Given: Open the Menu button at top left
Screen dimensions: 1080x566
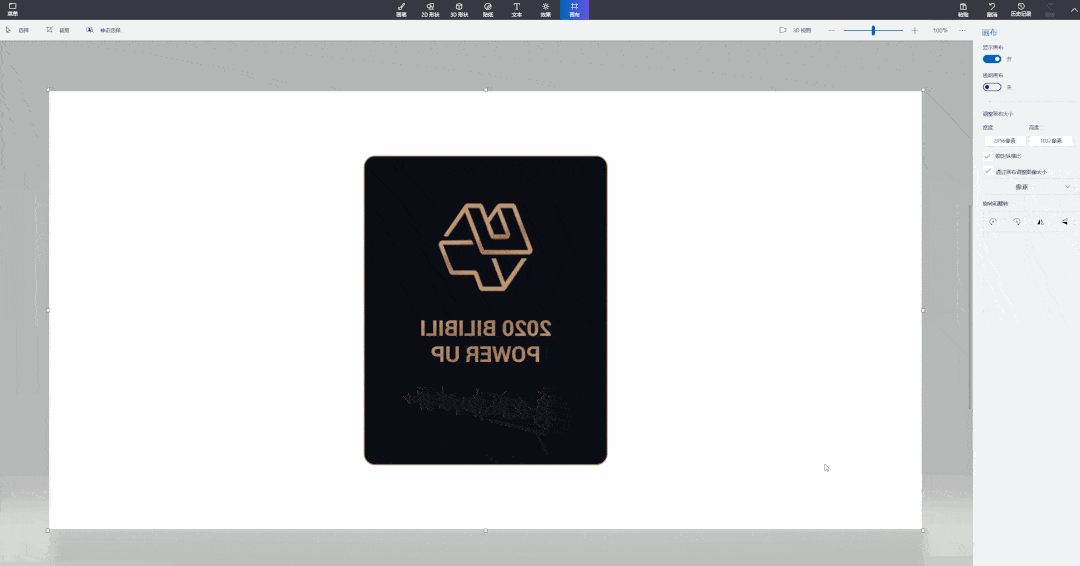Looking at the screenshot, I should (x=12, y=9).
